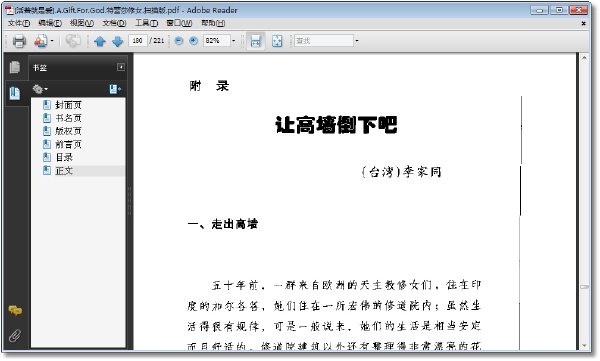
Task: Select the 书名页 bookmark
Action: coord(68,118)
